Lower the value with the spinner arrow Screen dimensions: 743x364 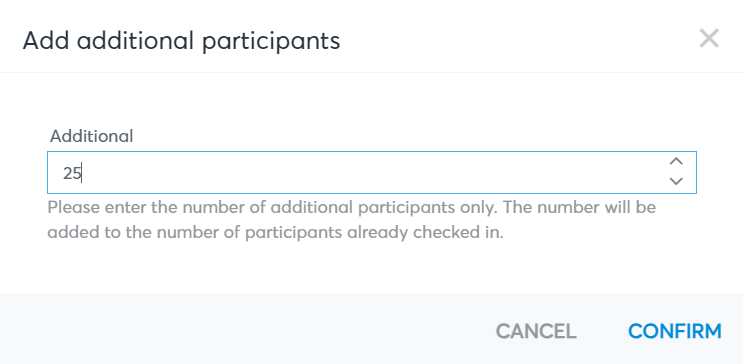pyautogui.click(x=676, y=181)
